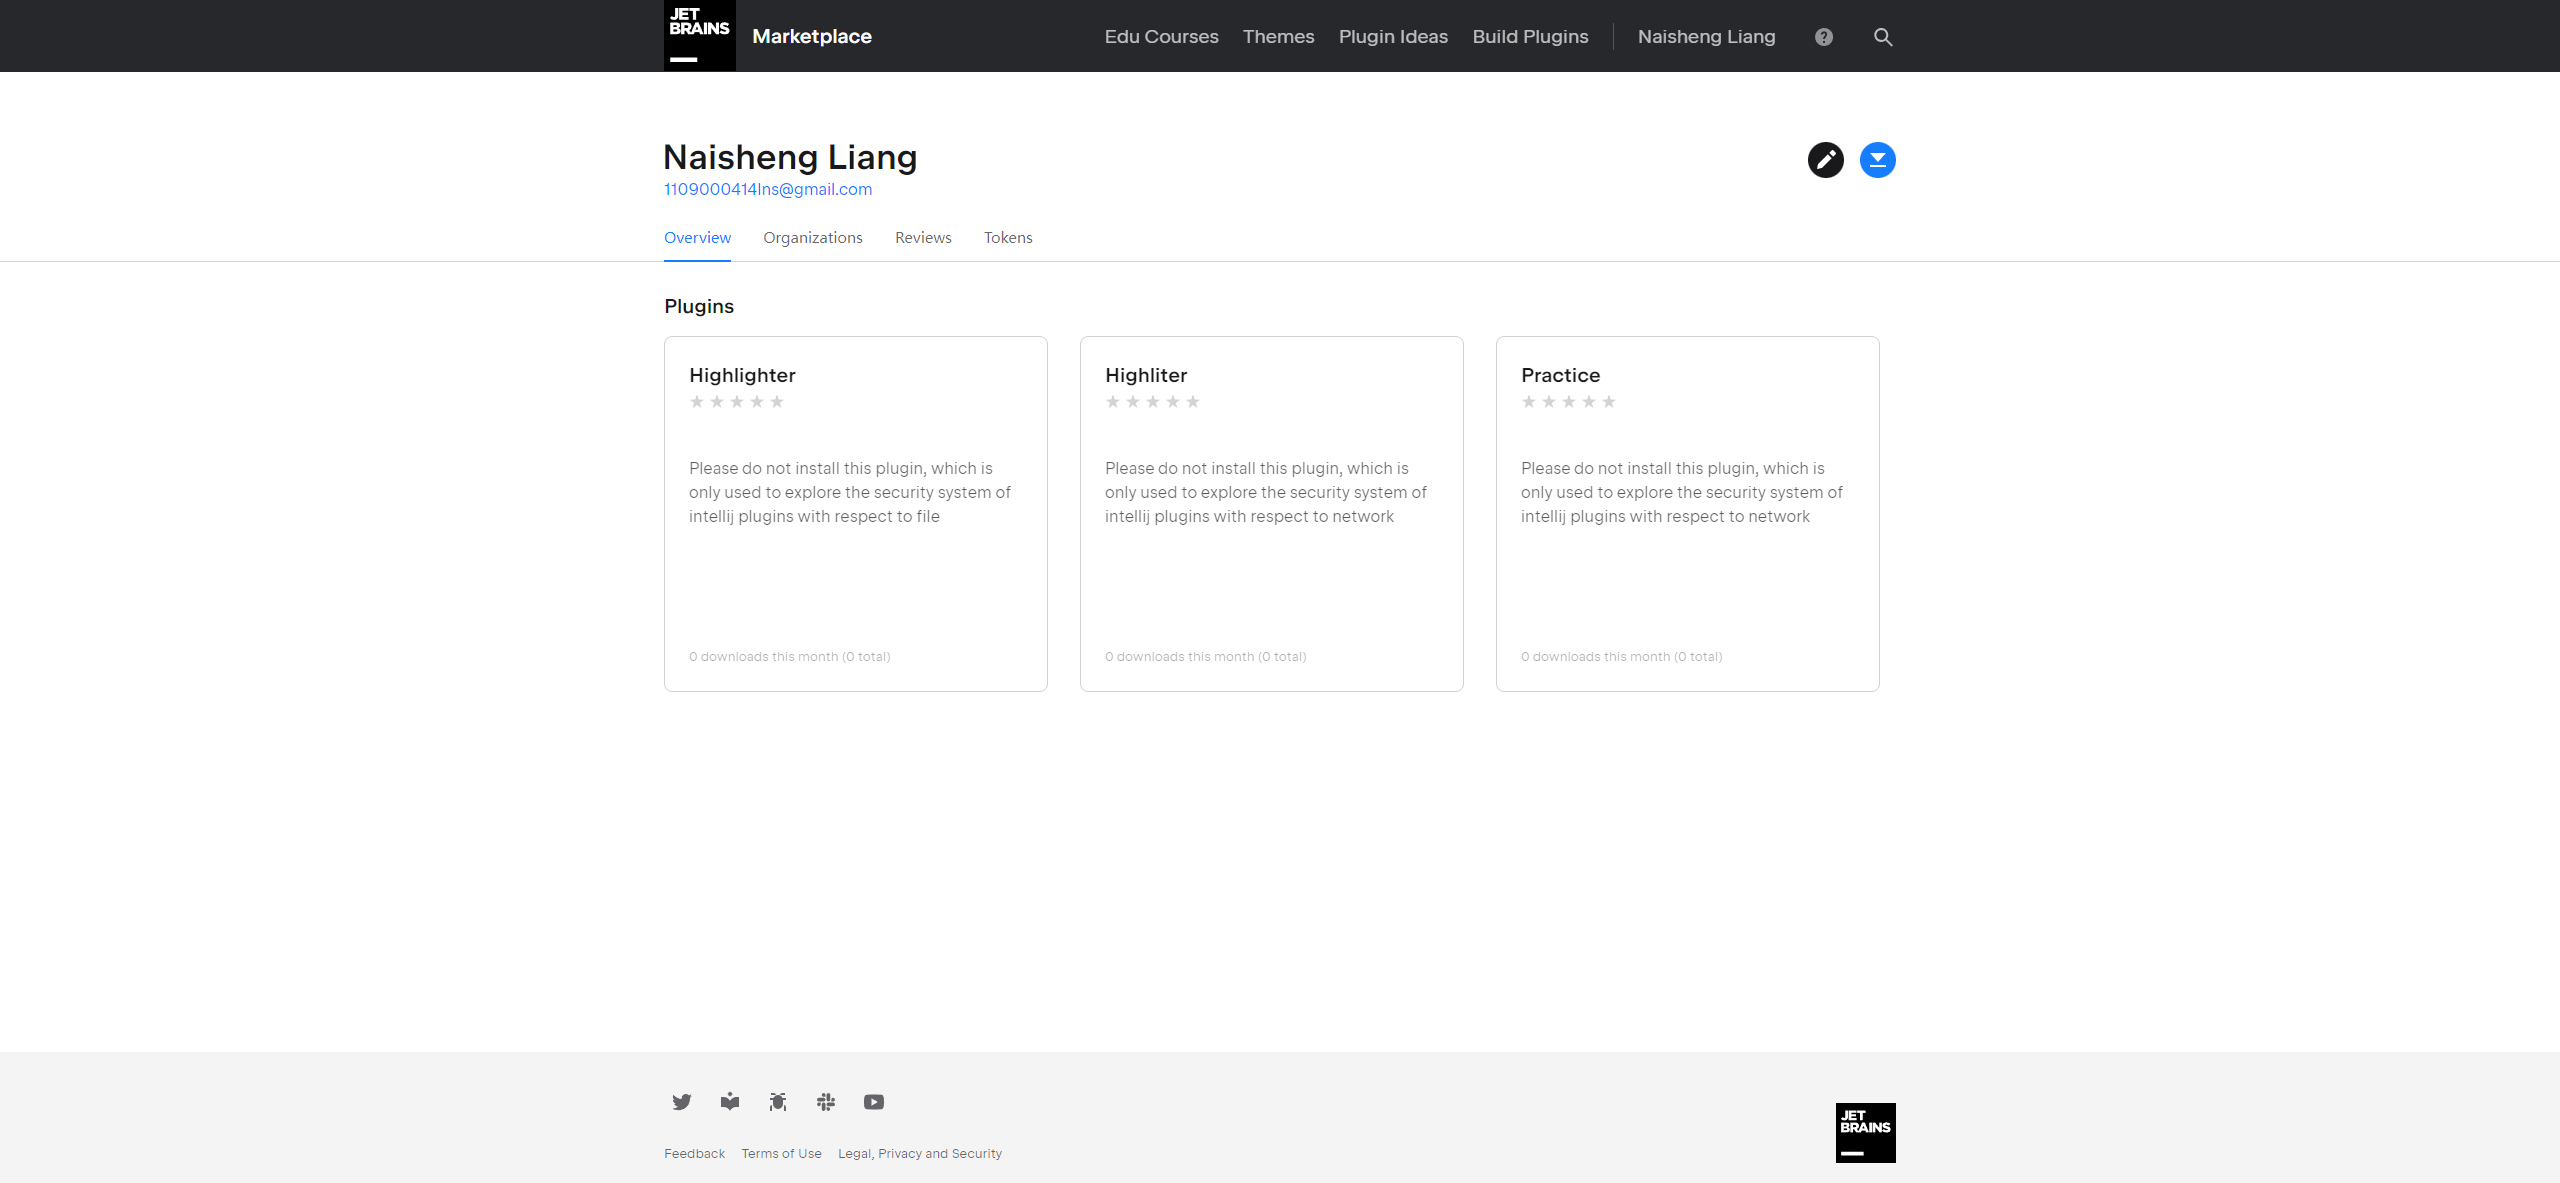Click Highliter card description text

(x=1266, y=492)
